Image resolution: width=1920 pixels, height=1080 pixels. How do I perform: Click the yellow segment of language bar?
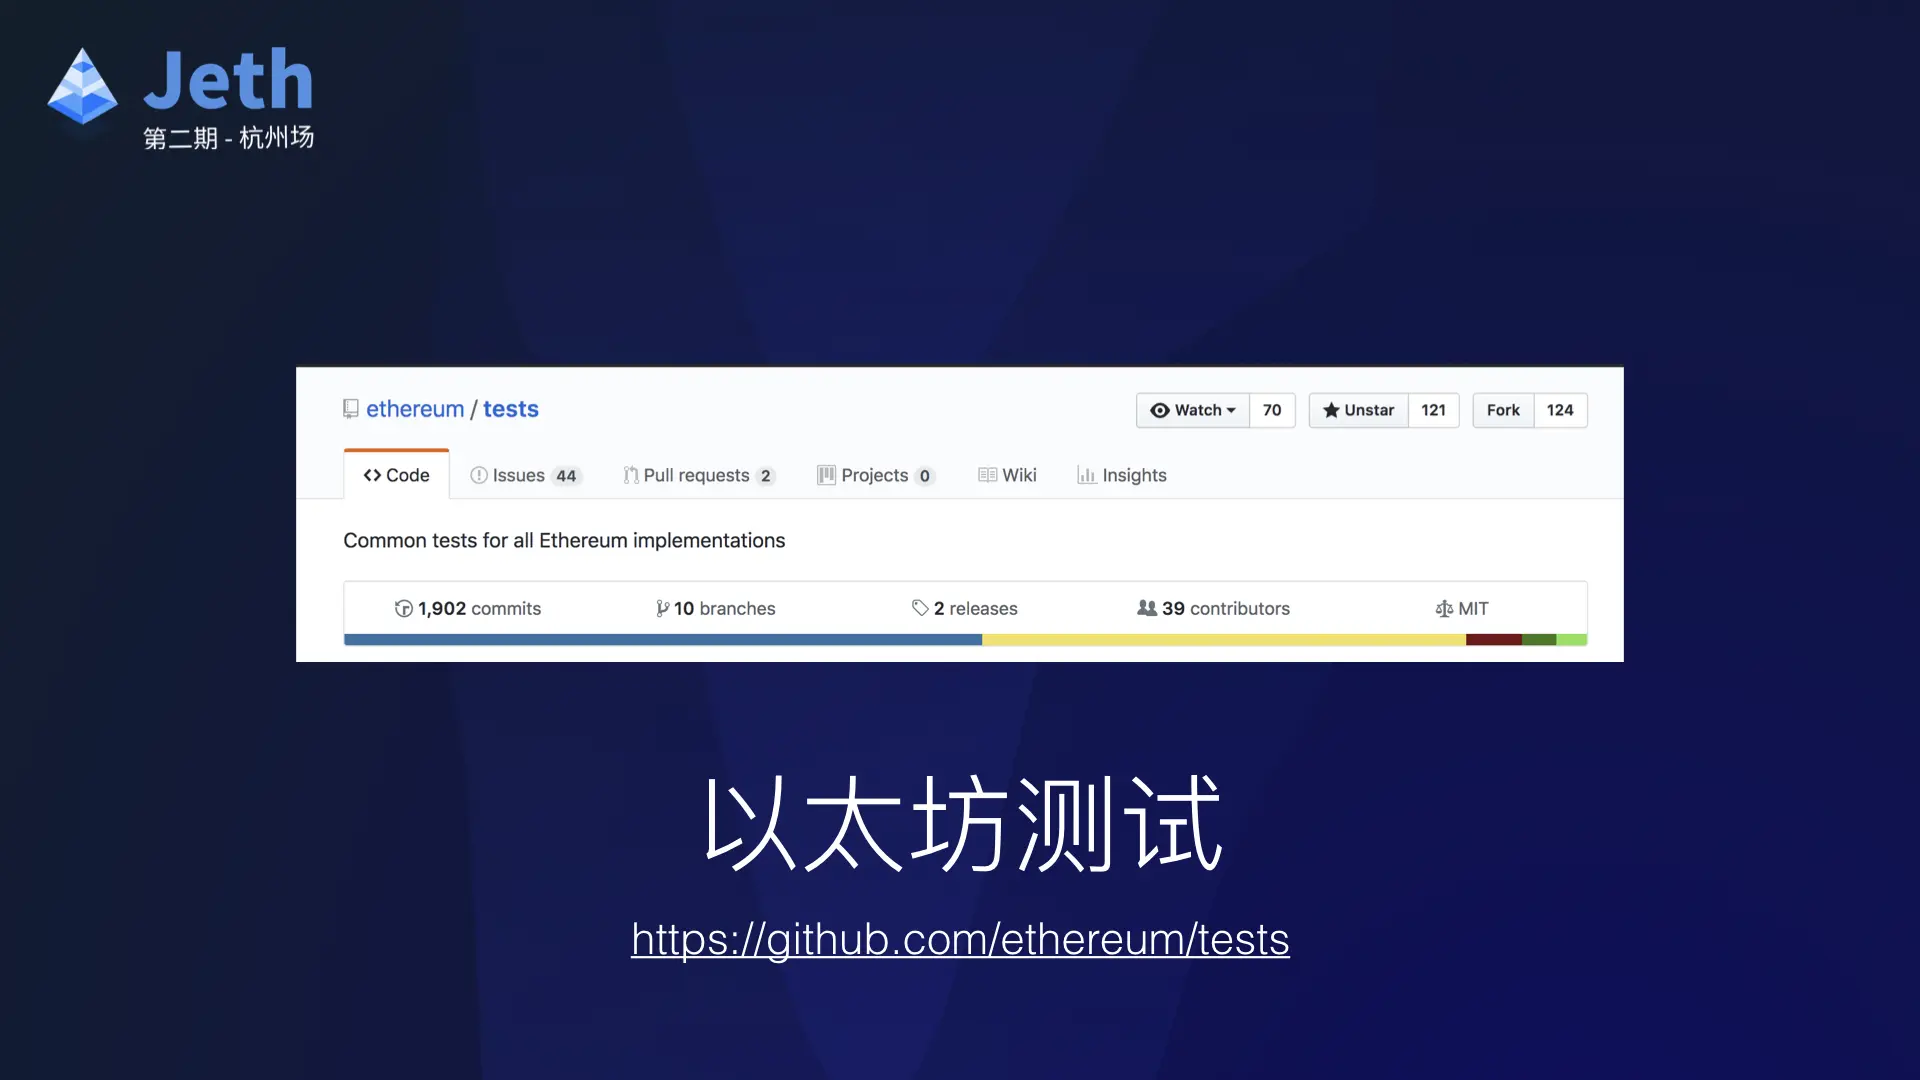1223,640
